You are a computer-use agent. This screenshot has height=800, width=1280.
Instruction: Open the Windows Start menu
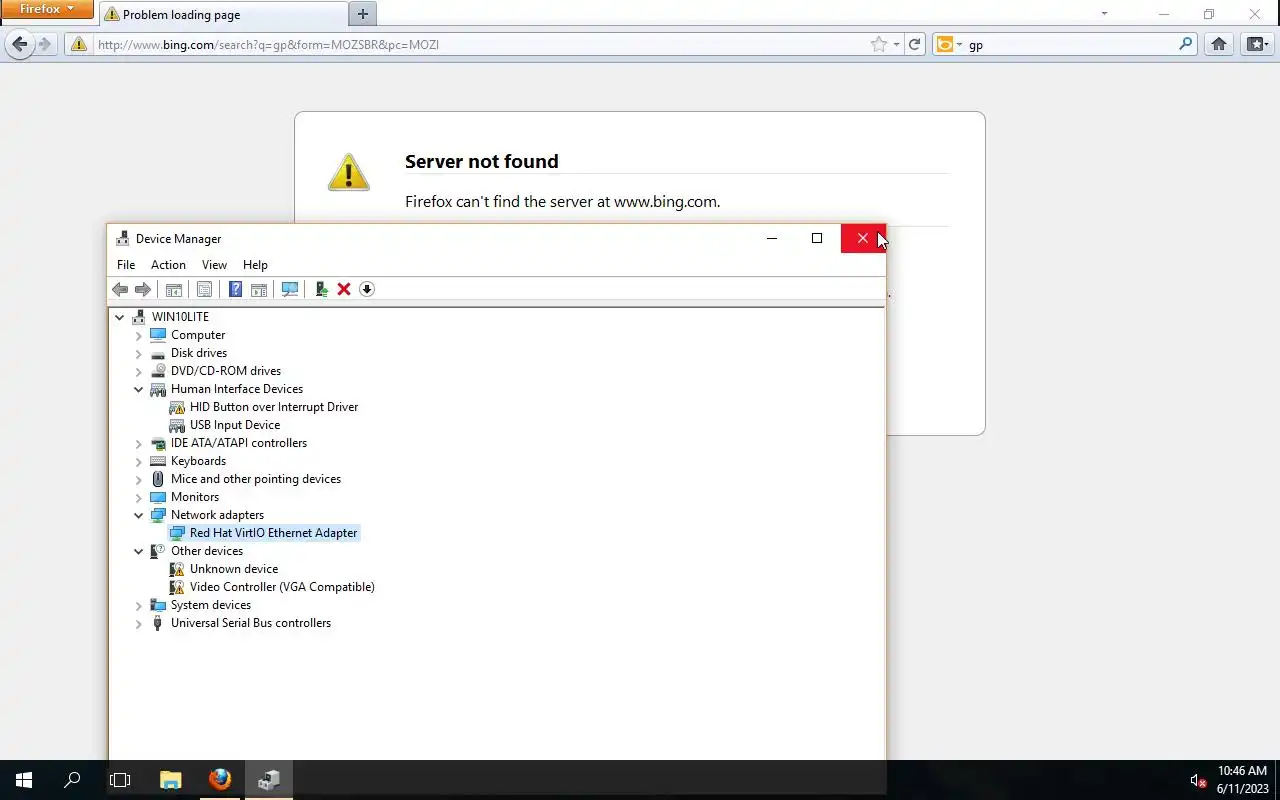pos(24,780)
